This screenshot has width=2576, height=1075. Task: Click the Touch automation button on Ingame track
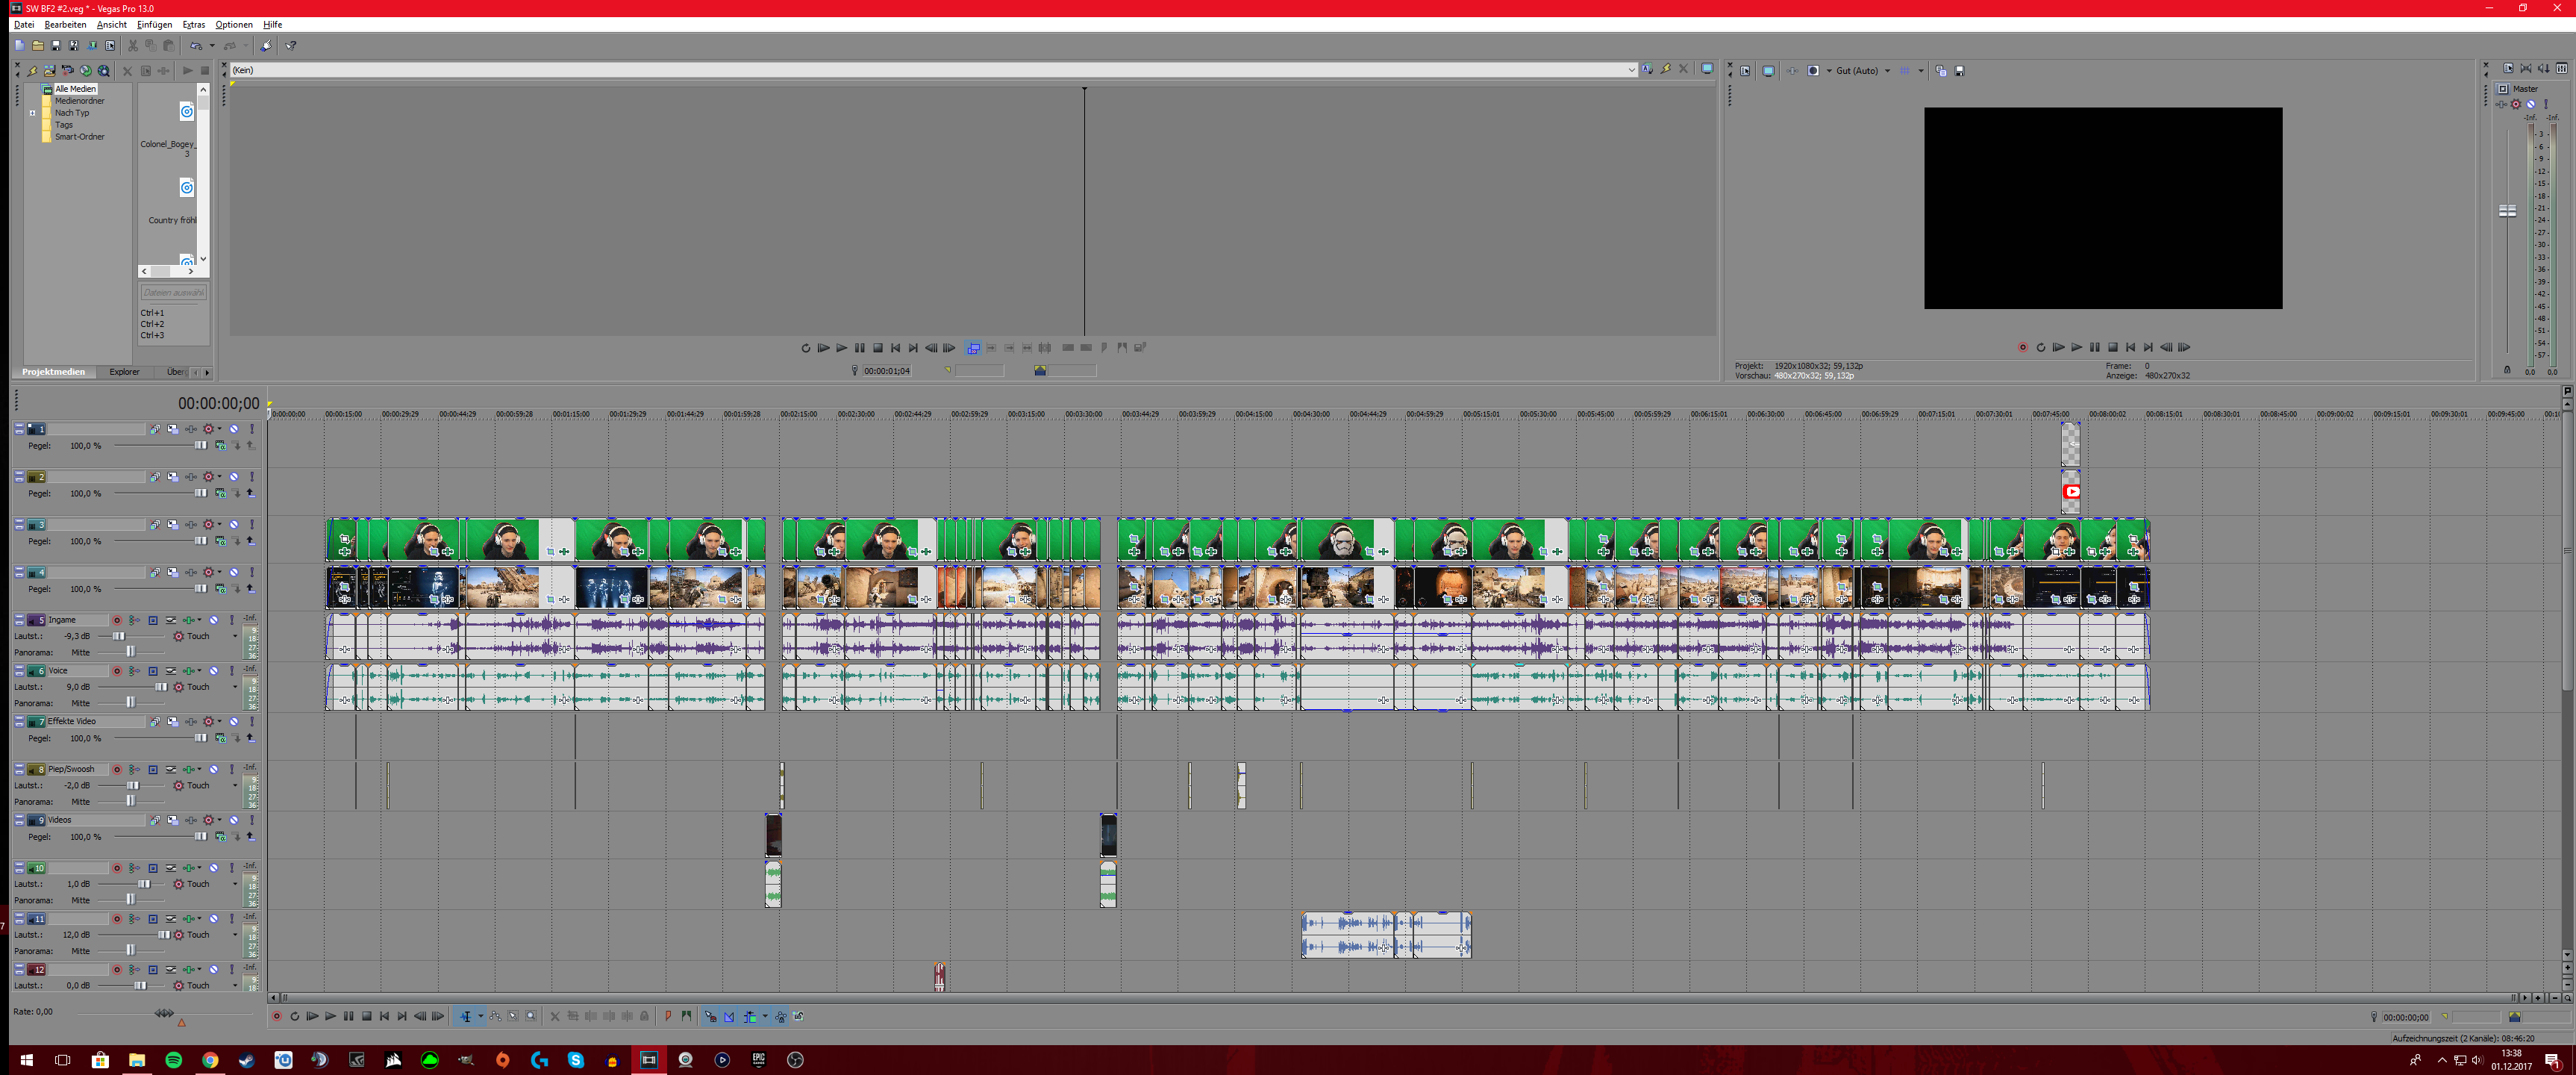tap(198, 636)
